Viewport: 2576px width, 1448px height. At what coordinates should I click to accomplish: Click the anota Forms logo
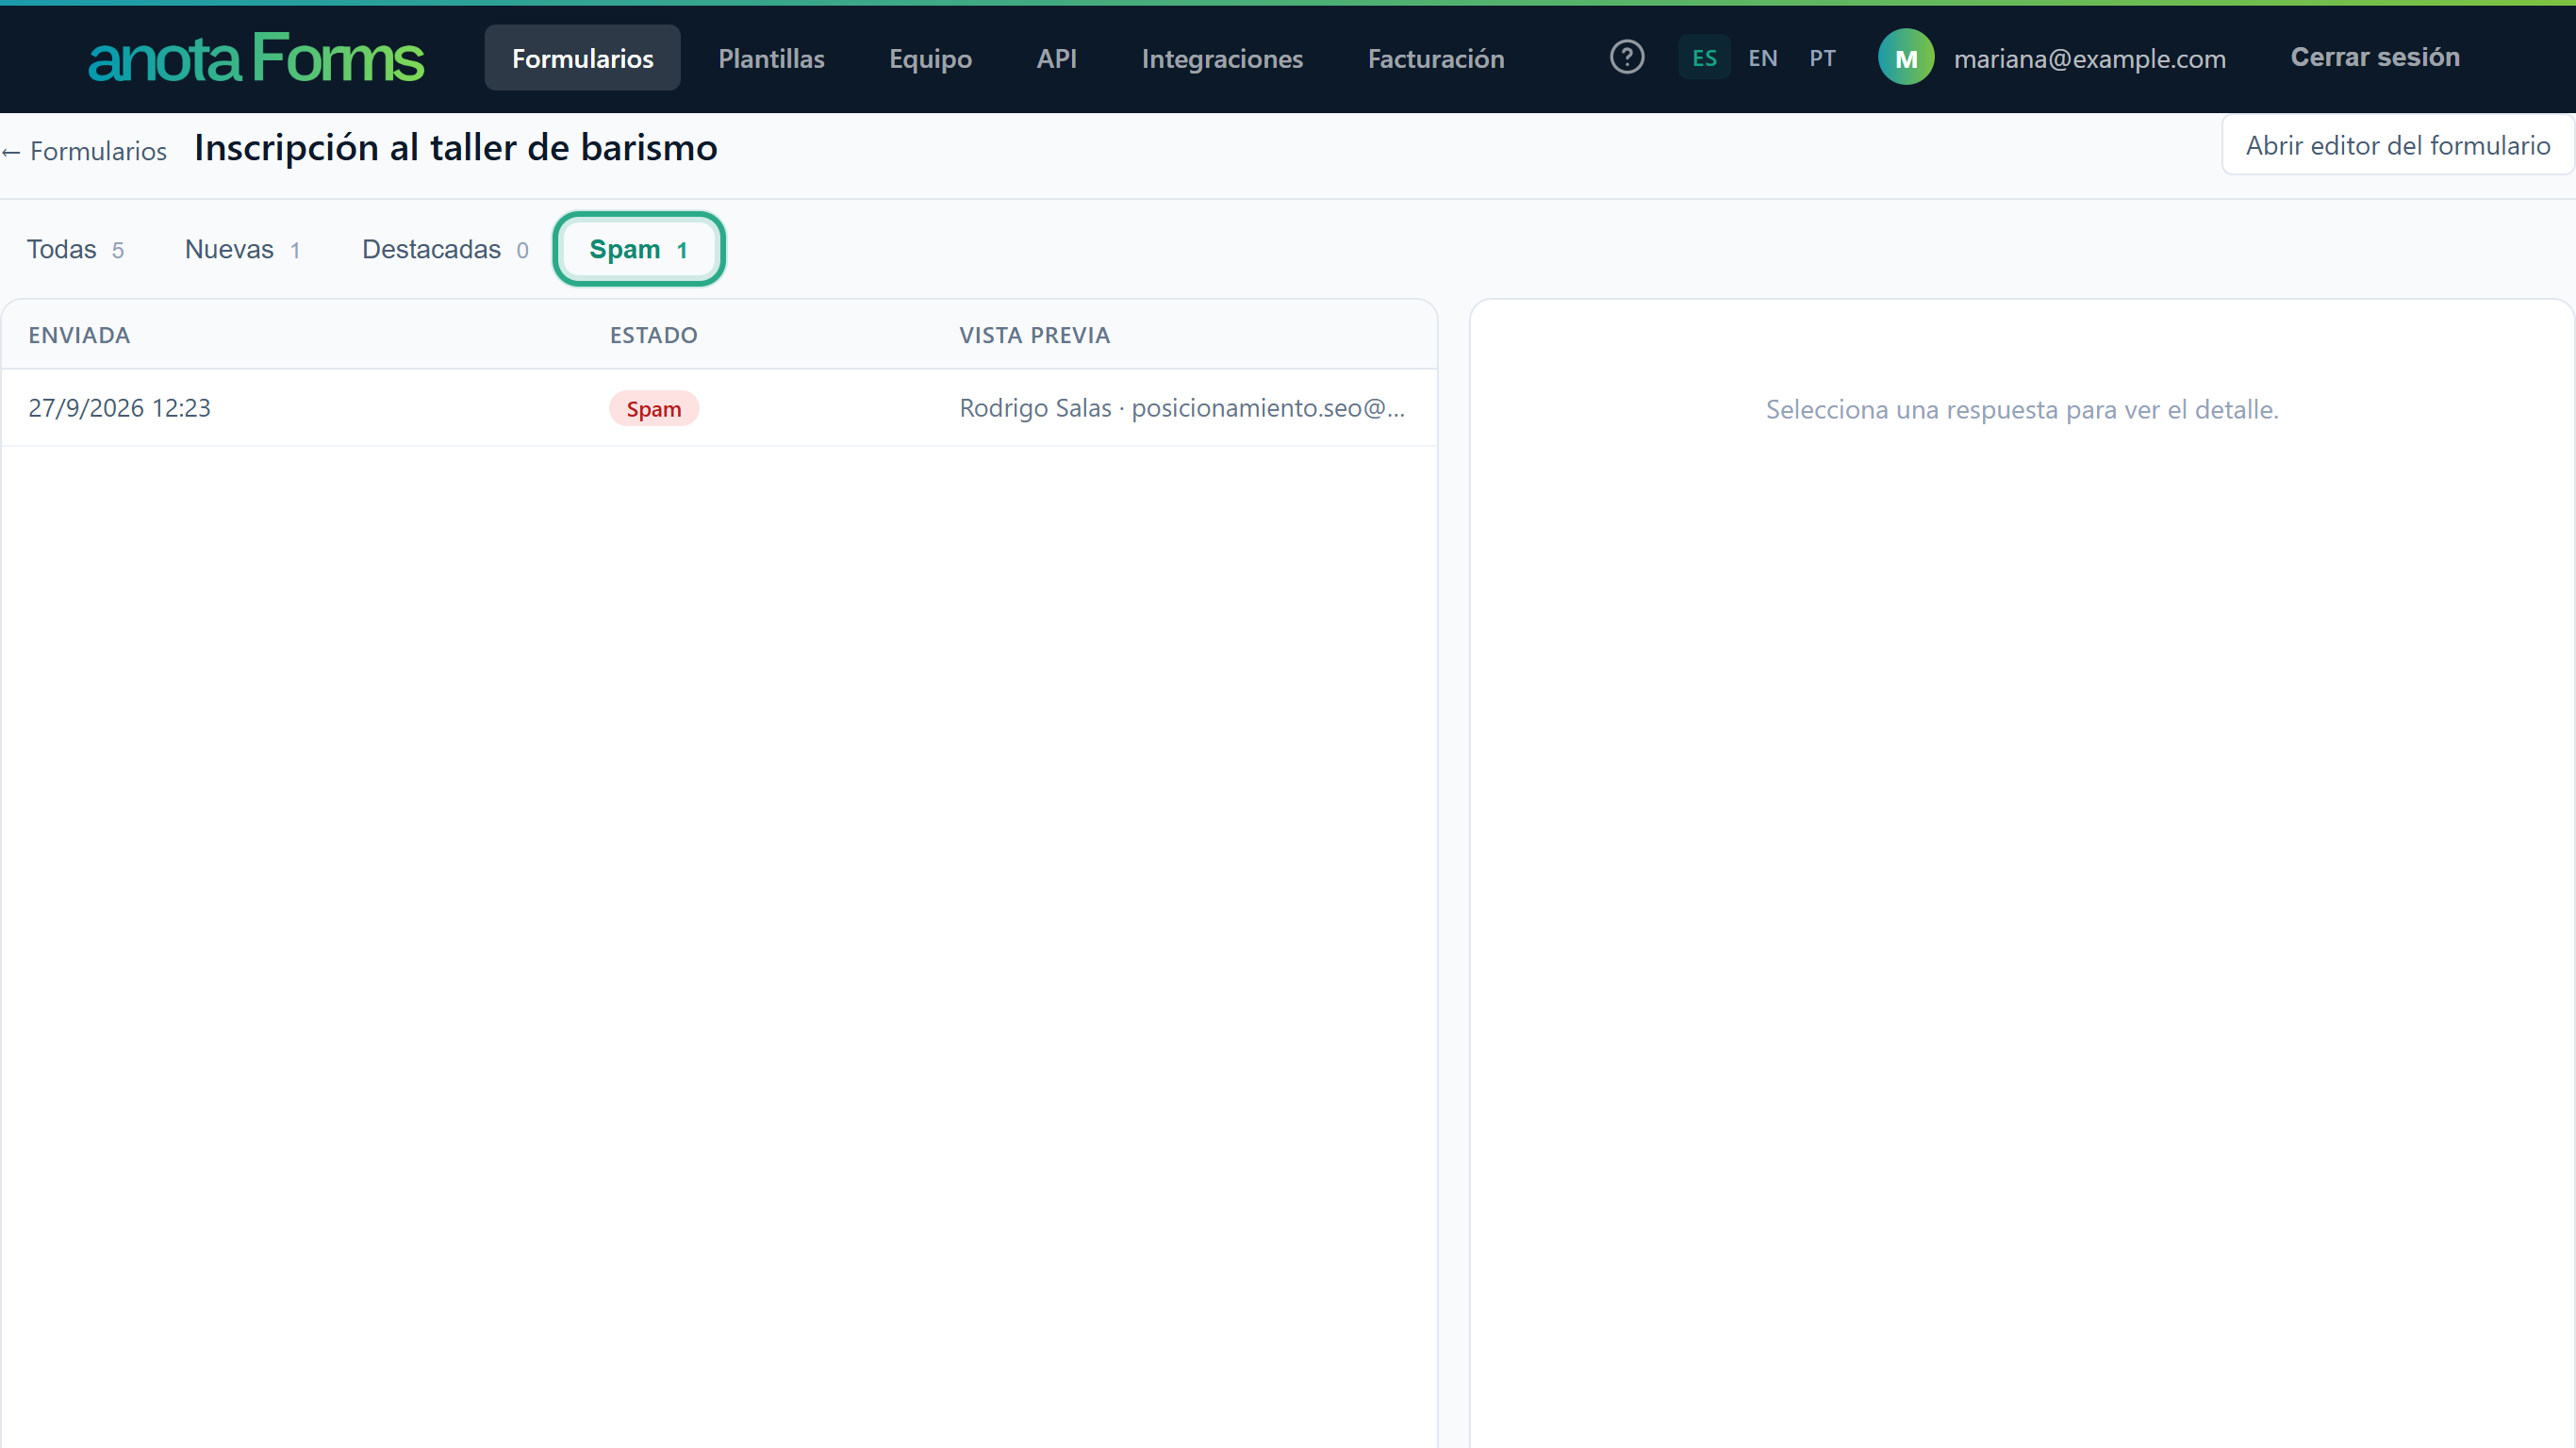pos(256,58)
